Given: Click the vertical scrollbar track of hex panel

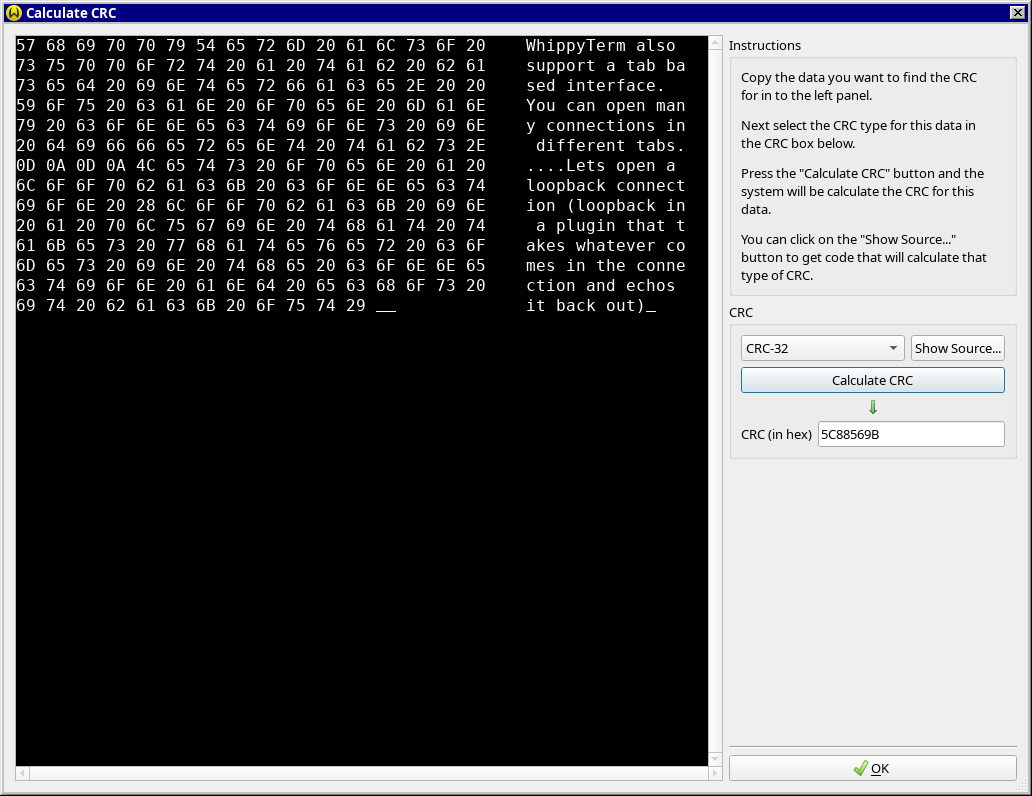Looking at the screenshot, I should tap(715, 400).
